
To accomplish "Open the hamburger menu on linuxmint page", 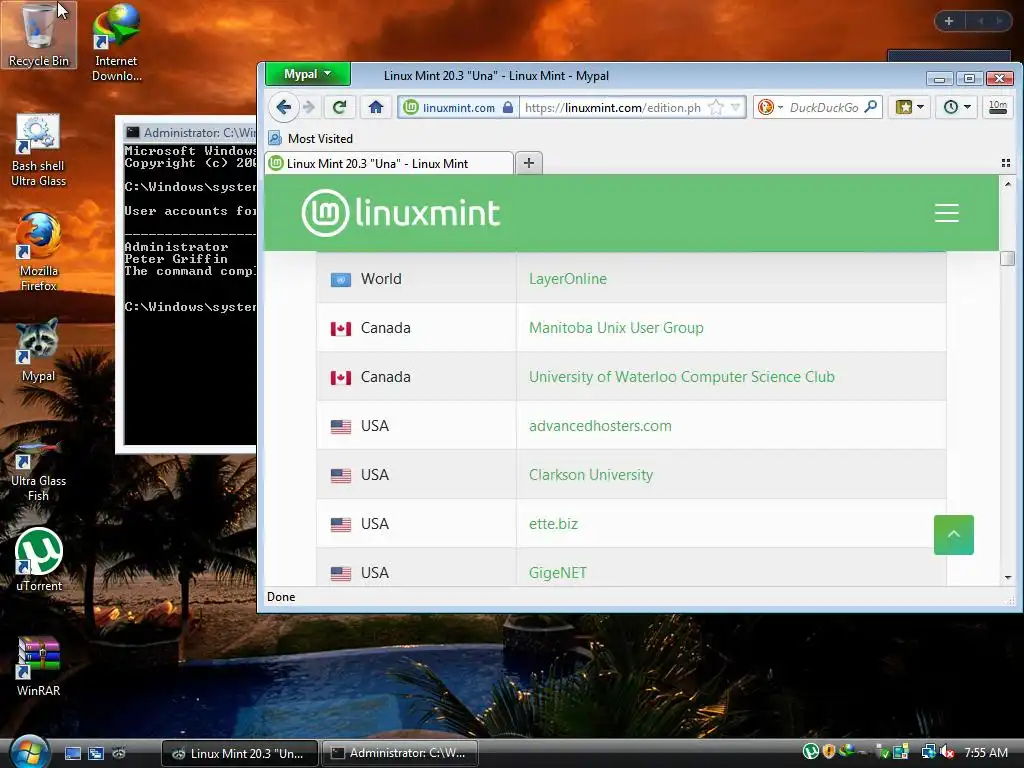I will [x=946, y=213].
